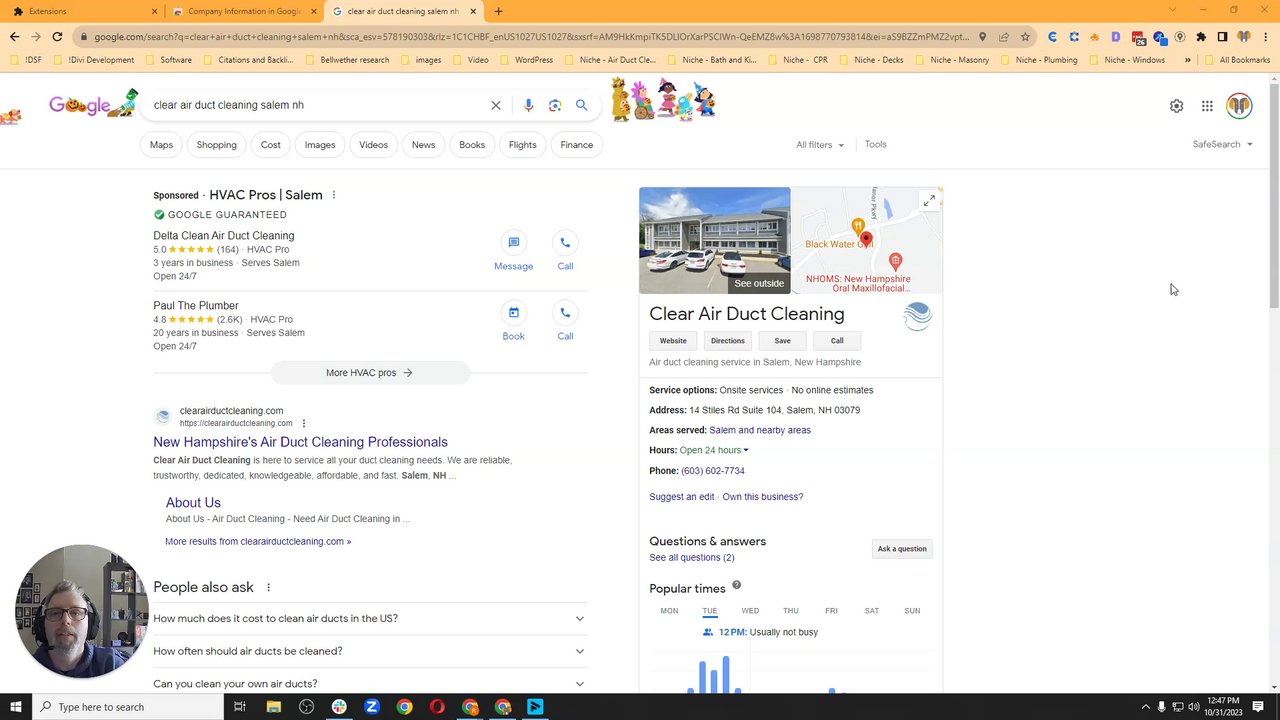Filter results by Maps
This screenshot has width=1280, height=720.
[161, 145]
